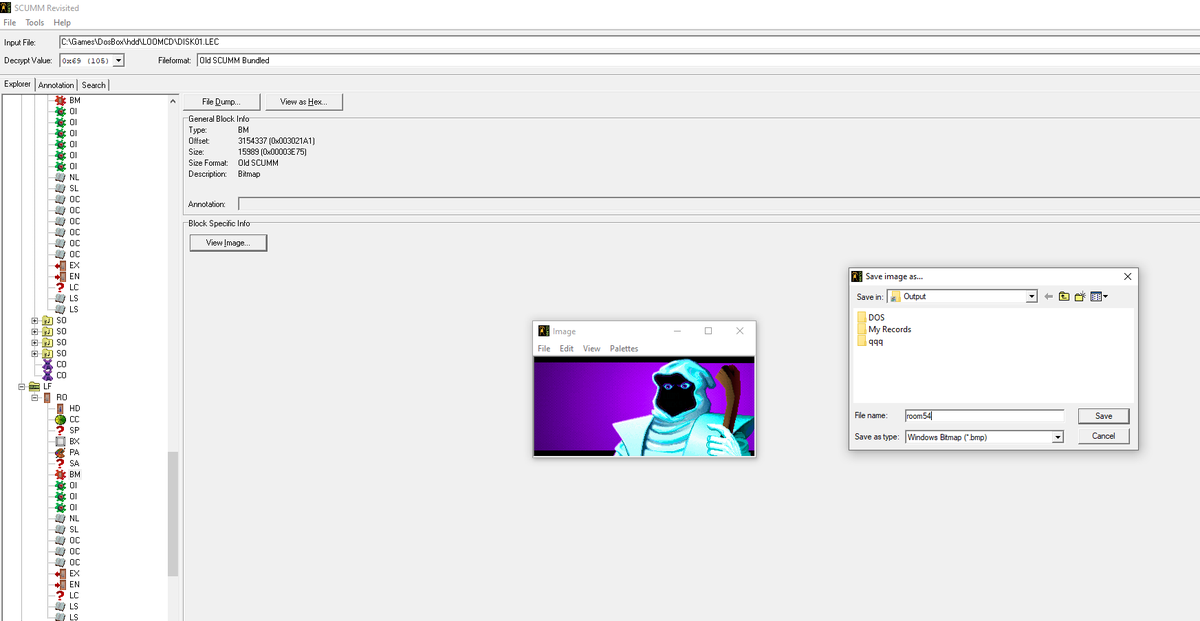The width and height of the screenshot is (1200, 621).
Task: Open File menu in Image window
Action: point(544,348)
